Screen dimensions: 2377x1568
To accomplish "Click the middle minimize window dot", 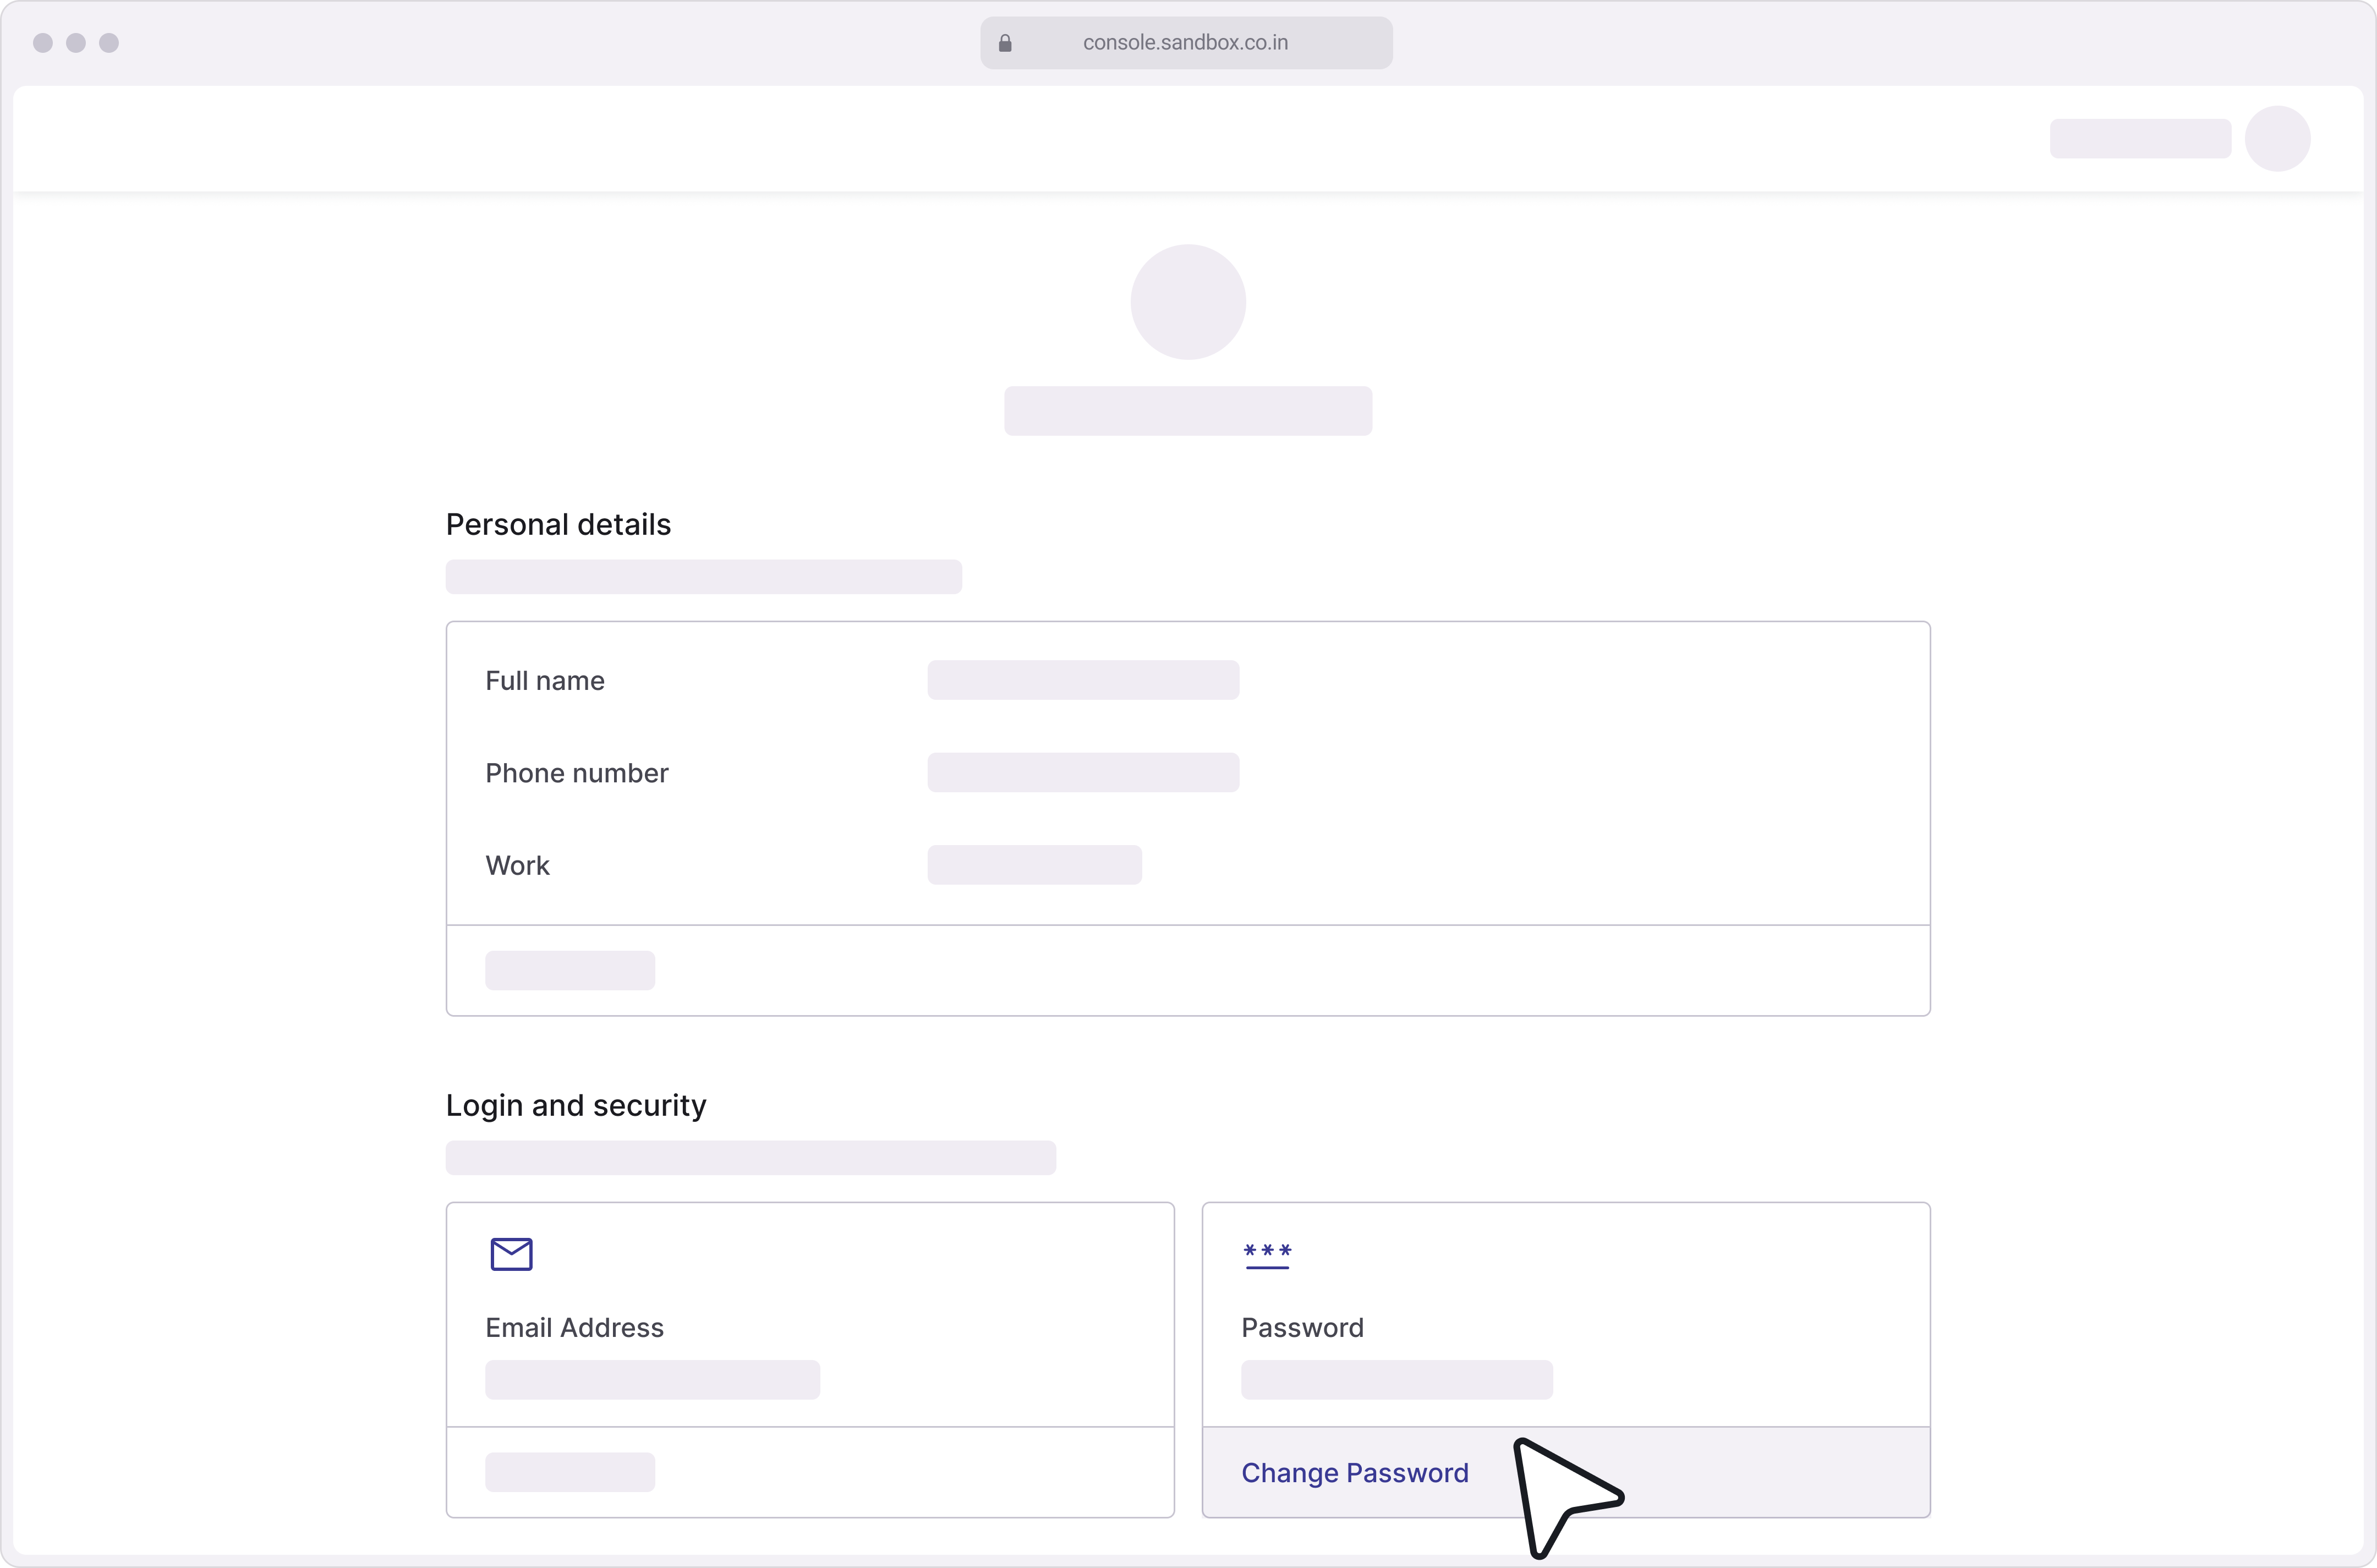I will tap(76, 43).
